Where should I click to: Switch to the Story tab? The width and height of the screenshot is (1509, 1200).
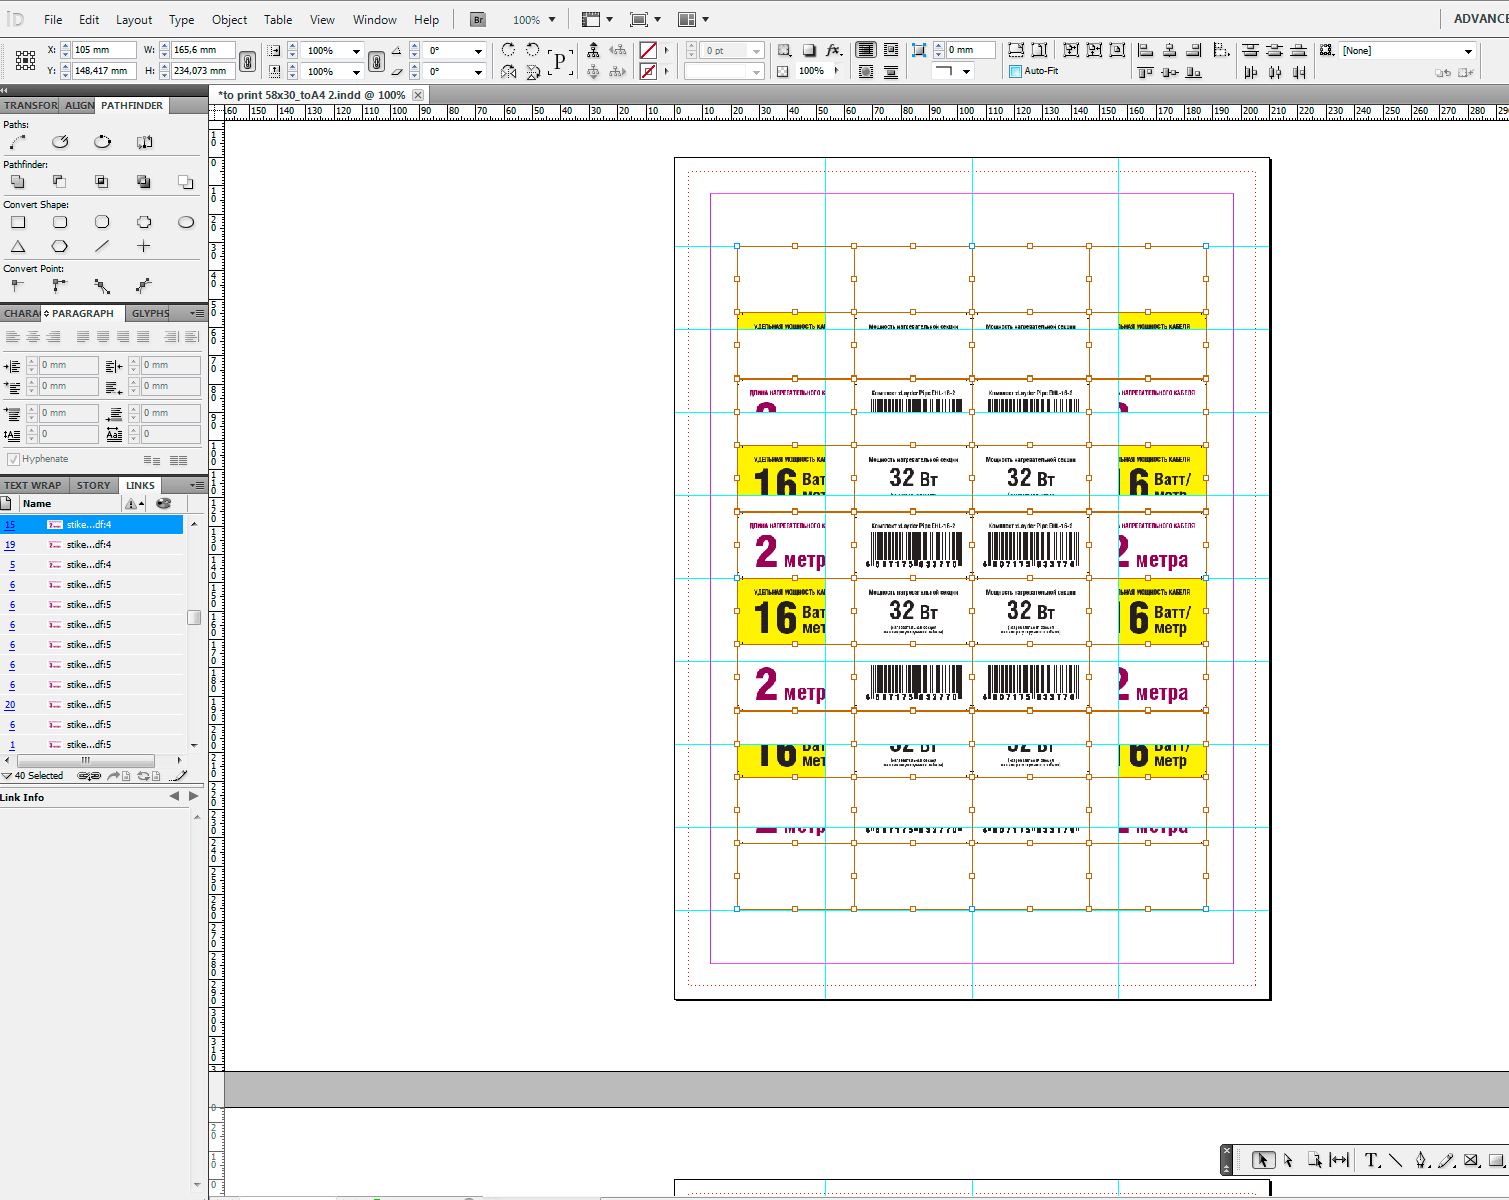pyautogui.click(x=94, y=485)
